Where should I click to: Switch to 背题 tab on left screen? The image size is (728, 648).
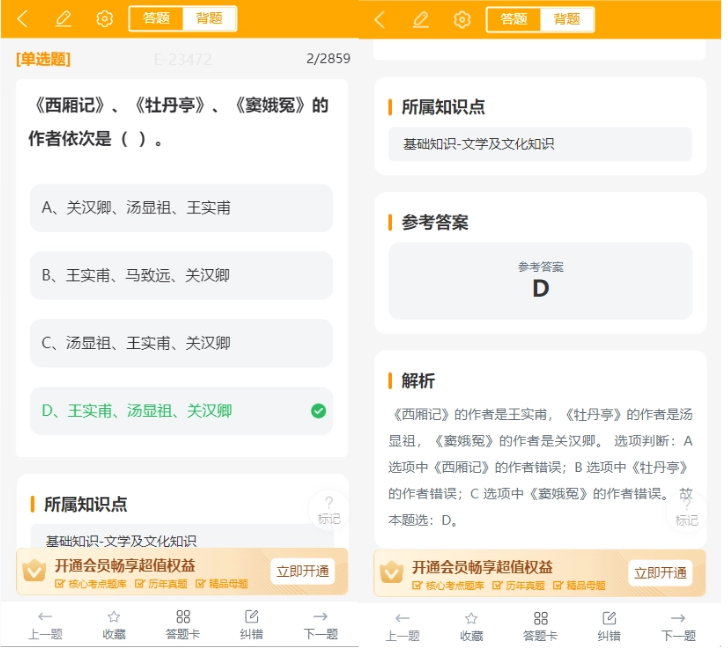tap(209, 19)
